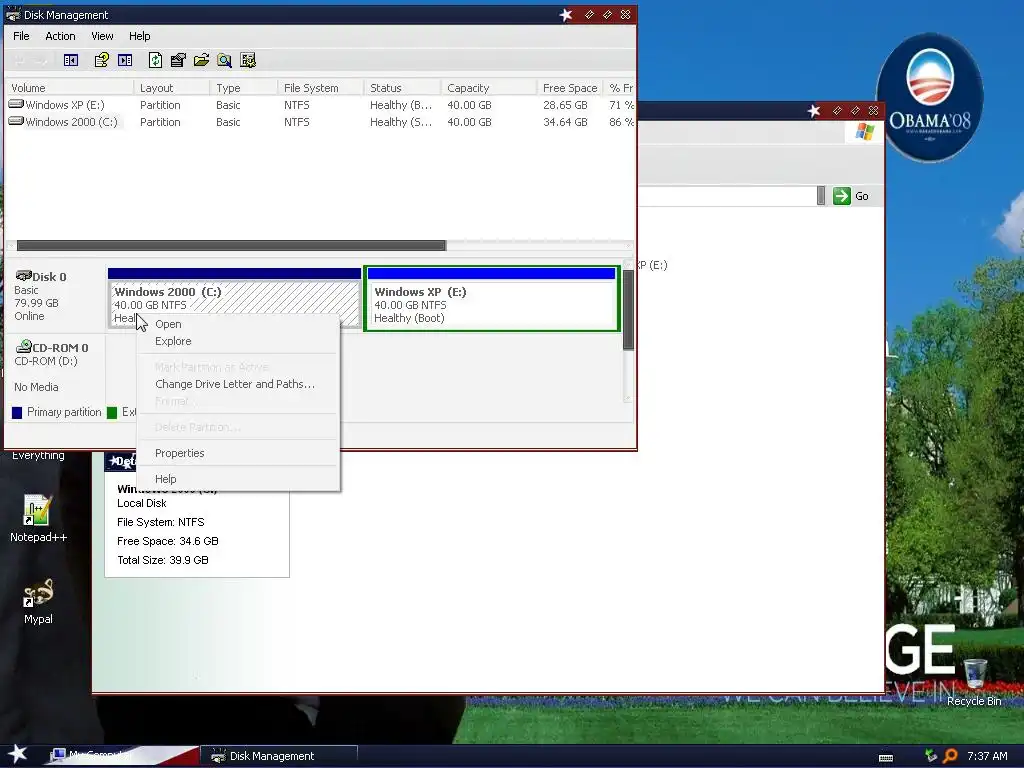Open the Help menu in menu bar
1024x768 pixels.
[140, 36]
